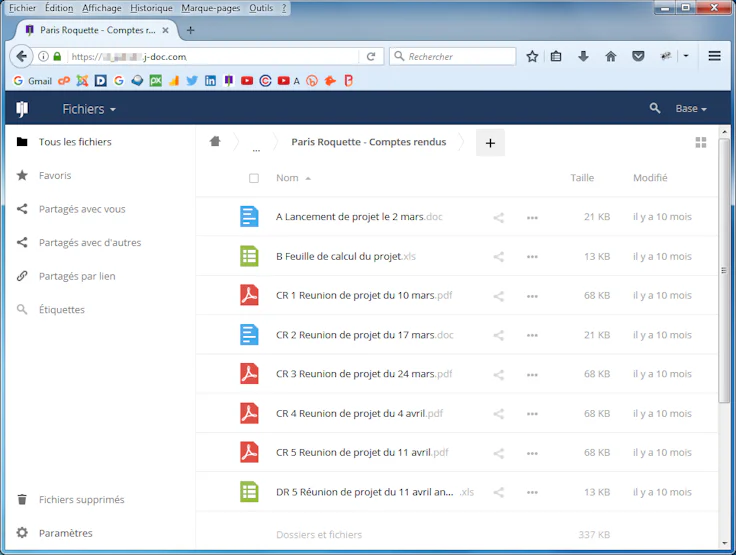Open Favoris in the sidebar
Viewport: 736px width, 555px height.
pyautogui.click(x=55, y=176)
